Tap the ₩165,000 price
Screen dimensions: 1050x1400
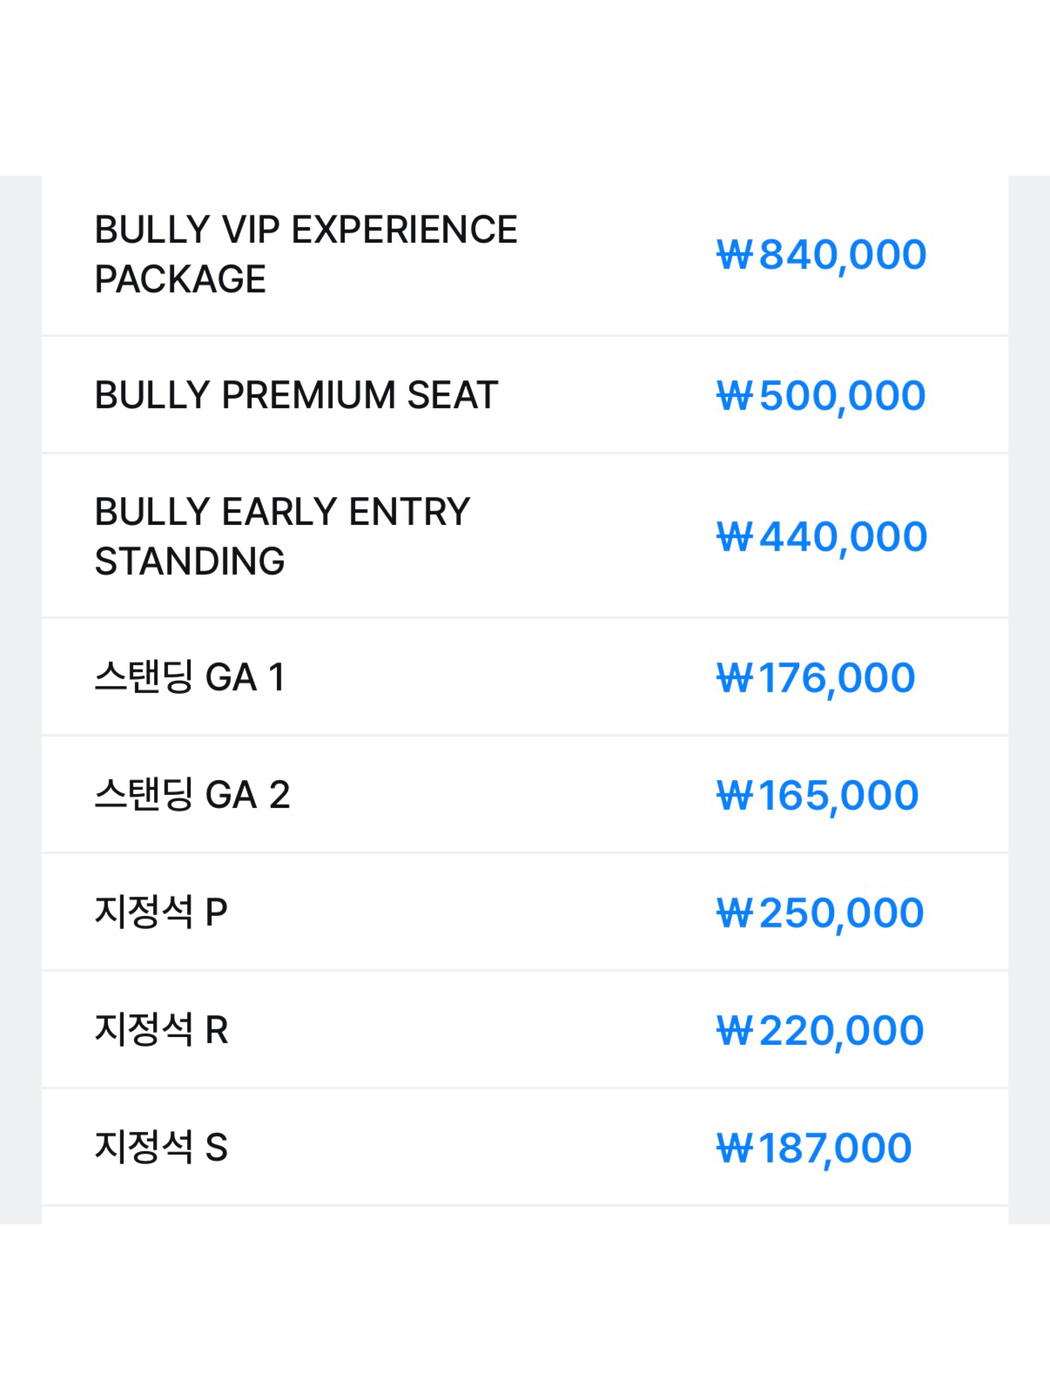tap(817, 796)
